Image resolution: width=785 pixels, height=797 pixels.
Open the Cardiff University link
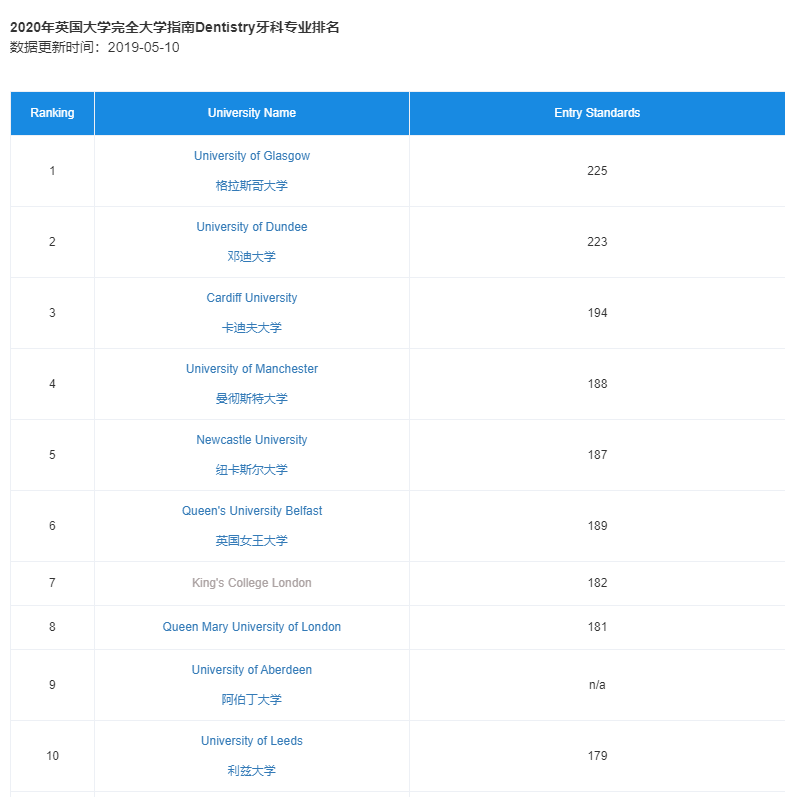252,298
